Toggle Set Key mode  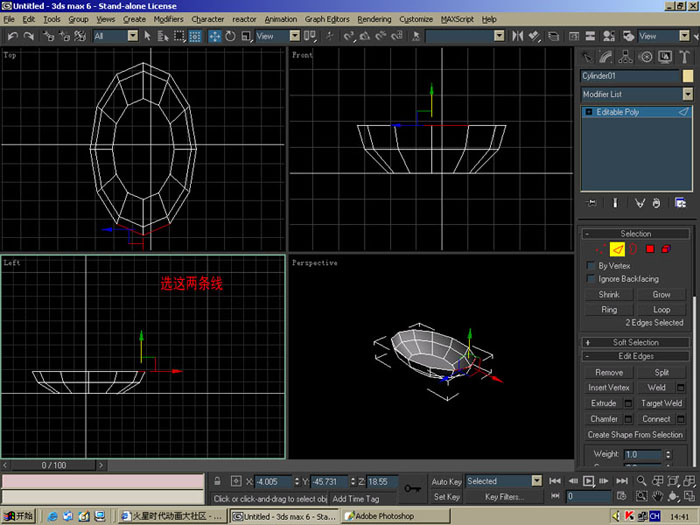[x=446, y=496]
